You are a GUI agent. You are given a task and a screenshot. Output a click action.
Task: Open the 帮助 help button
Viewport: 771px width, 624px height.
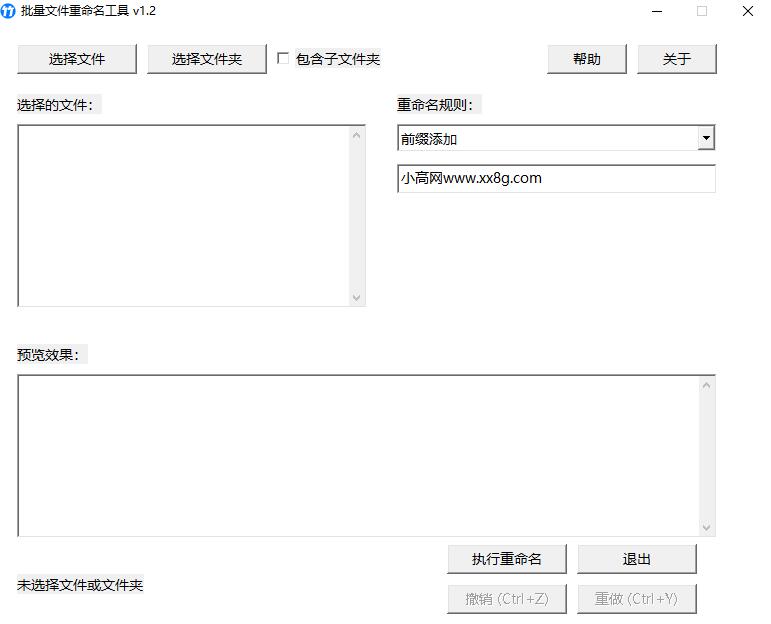pos(587,59)
